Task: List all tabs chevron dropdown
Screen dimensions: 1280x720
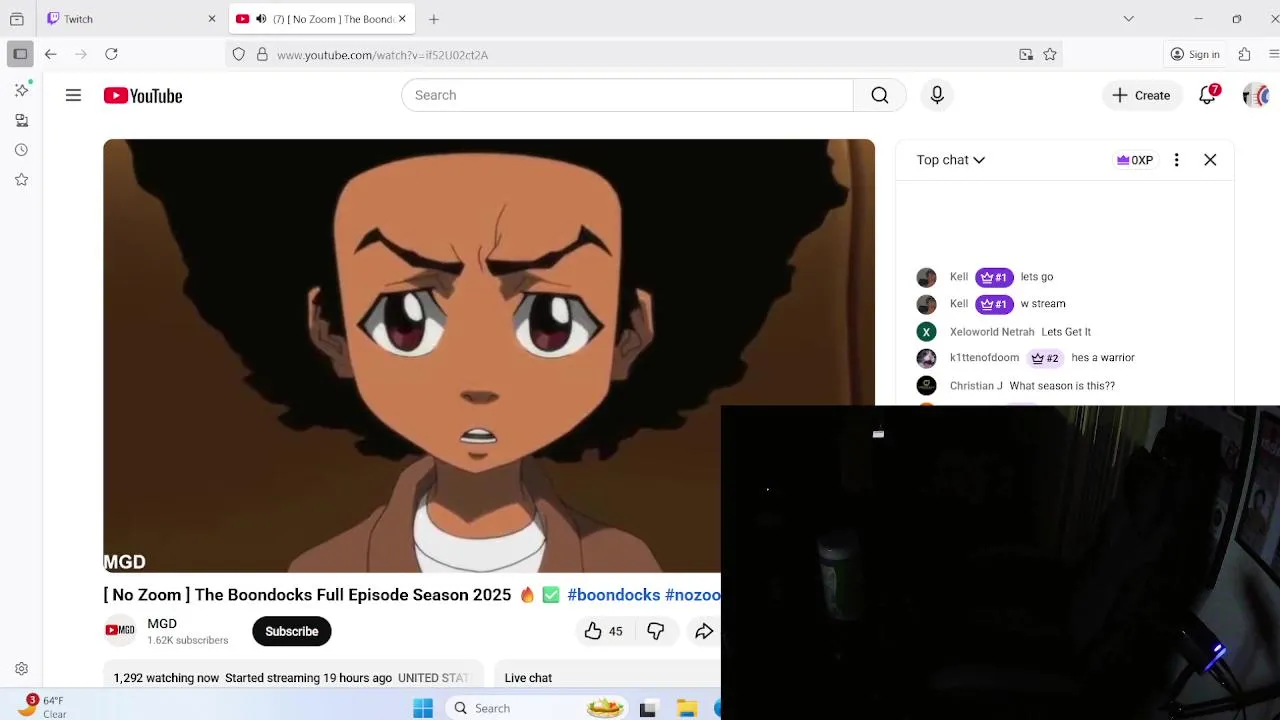Action: pyautogui.click(x=1128, y=19)
